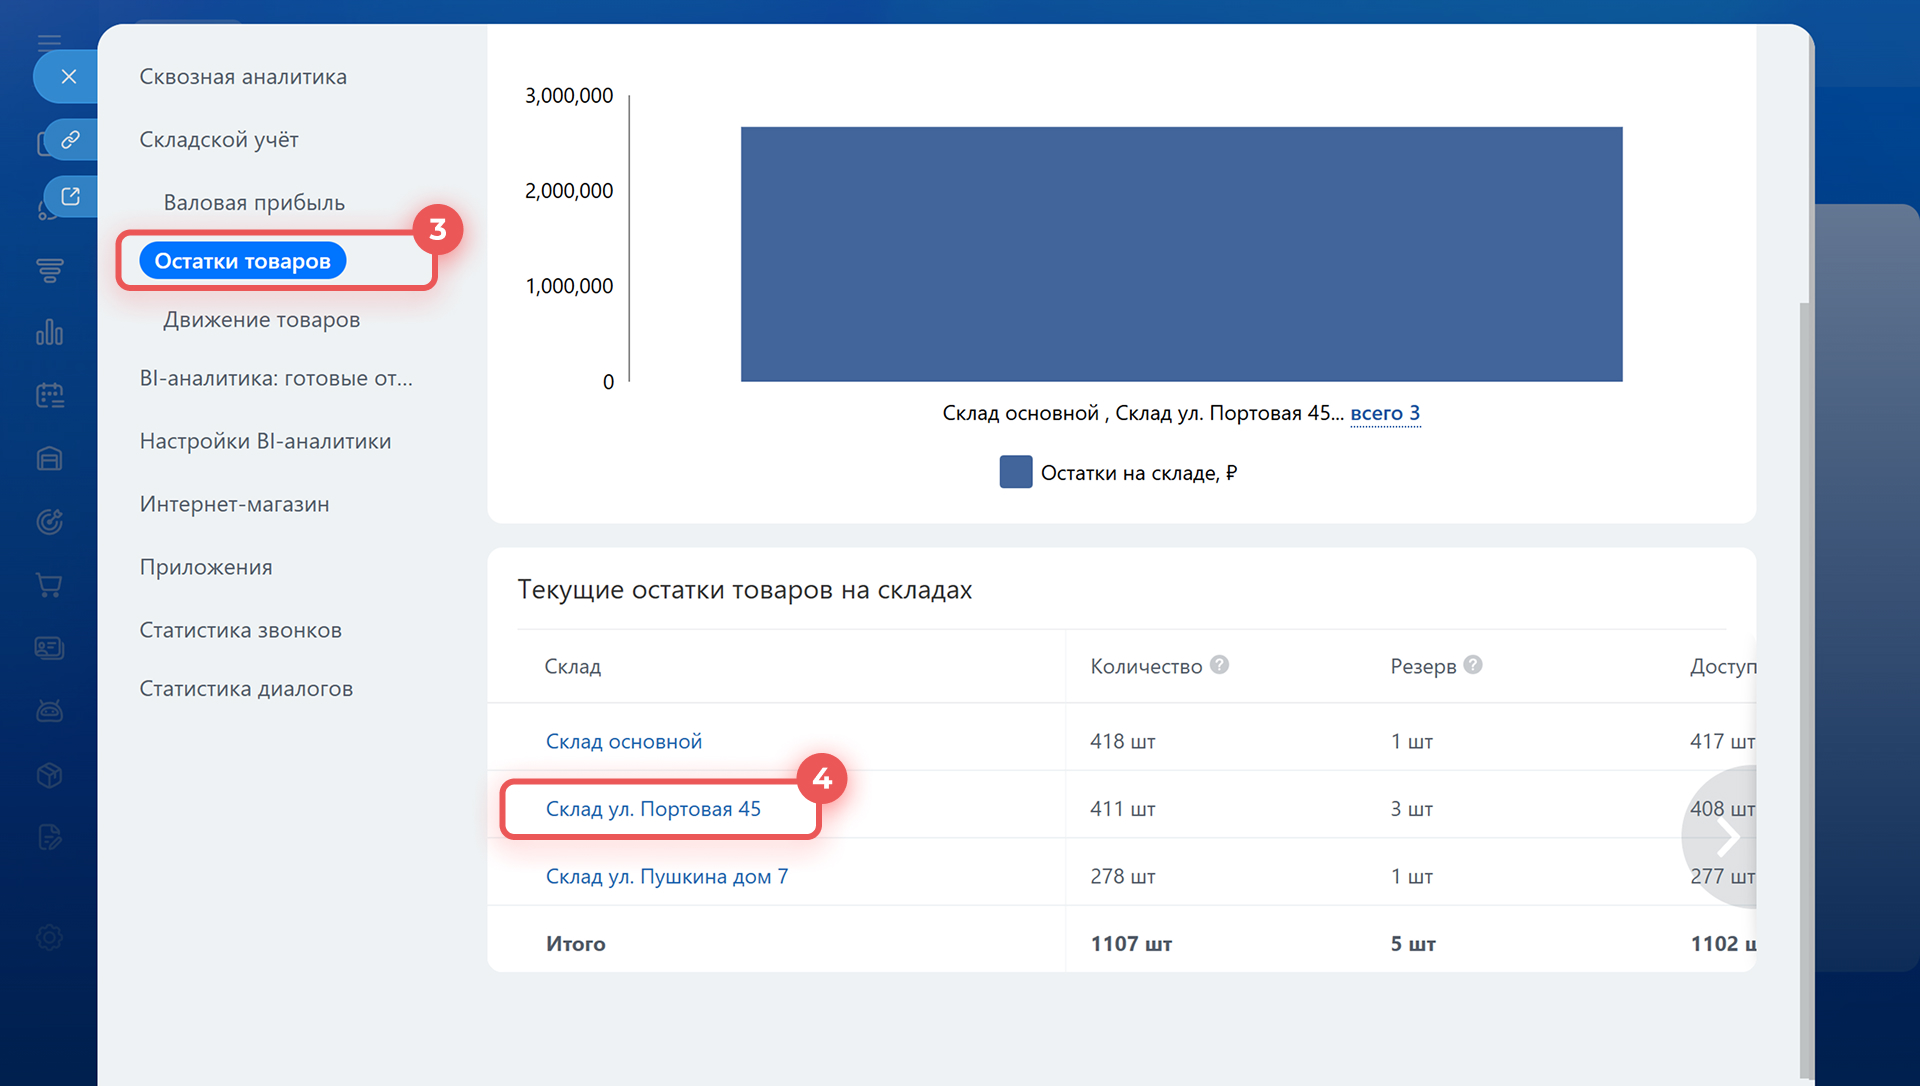Click the warehouse icon in left sidebar
The height and width of the screenshot is (1086, 1920).
[49, 459]
